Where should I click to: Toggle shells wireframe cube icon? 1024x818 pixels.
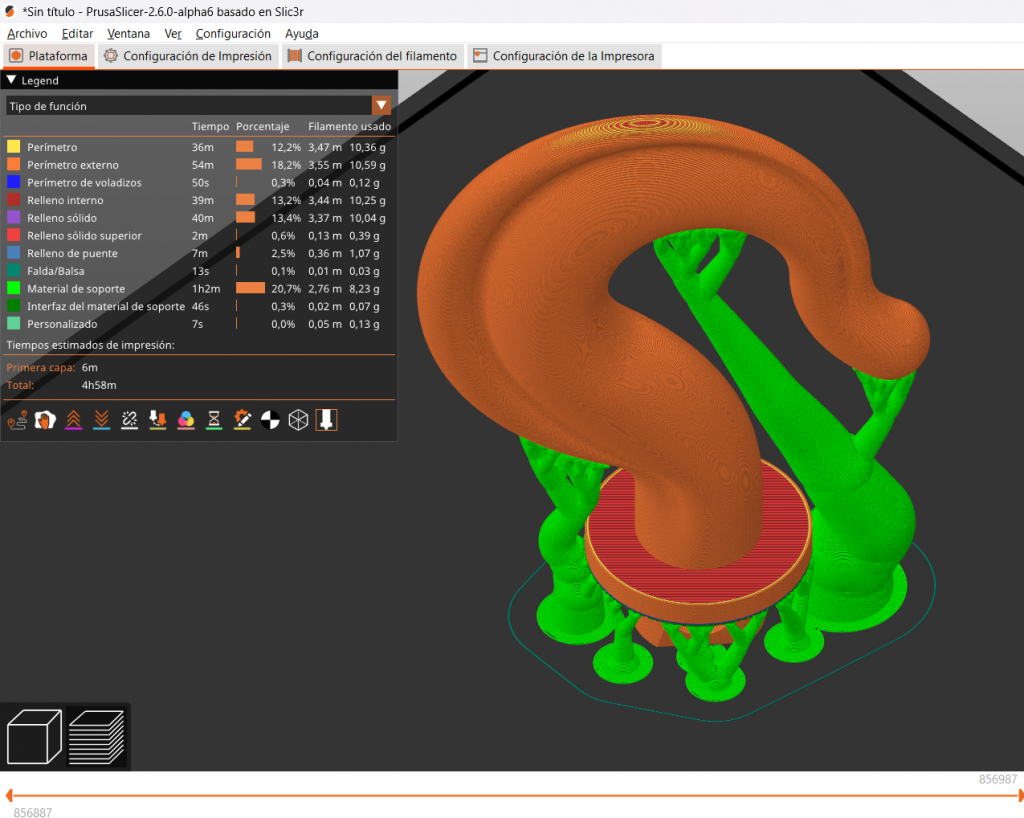point(298,421)
